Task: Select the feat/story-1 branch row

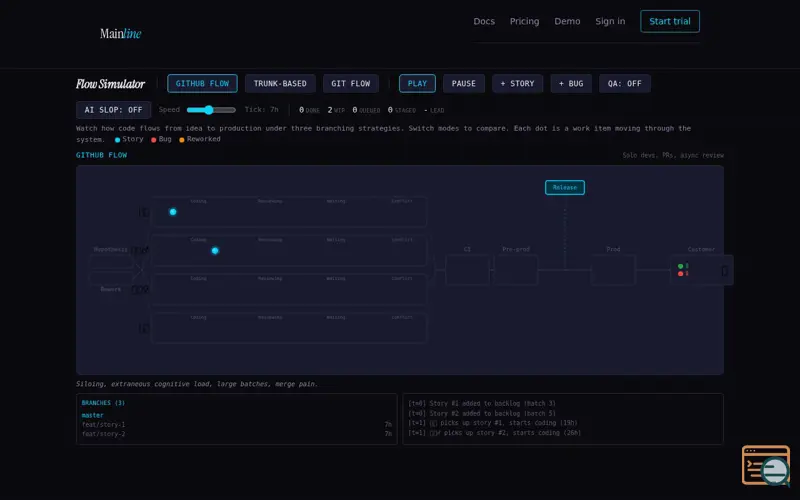Action: click(237, 424)
